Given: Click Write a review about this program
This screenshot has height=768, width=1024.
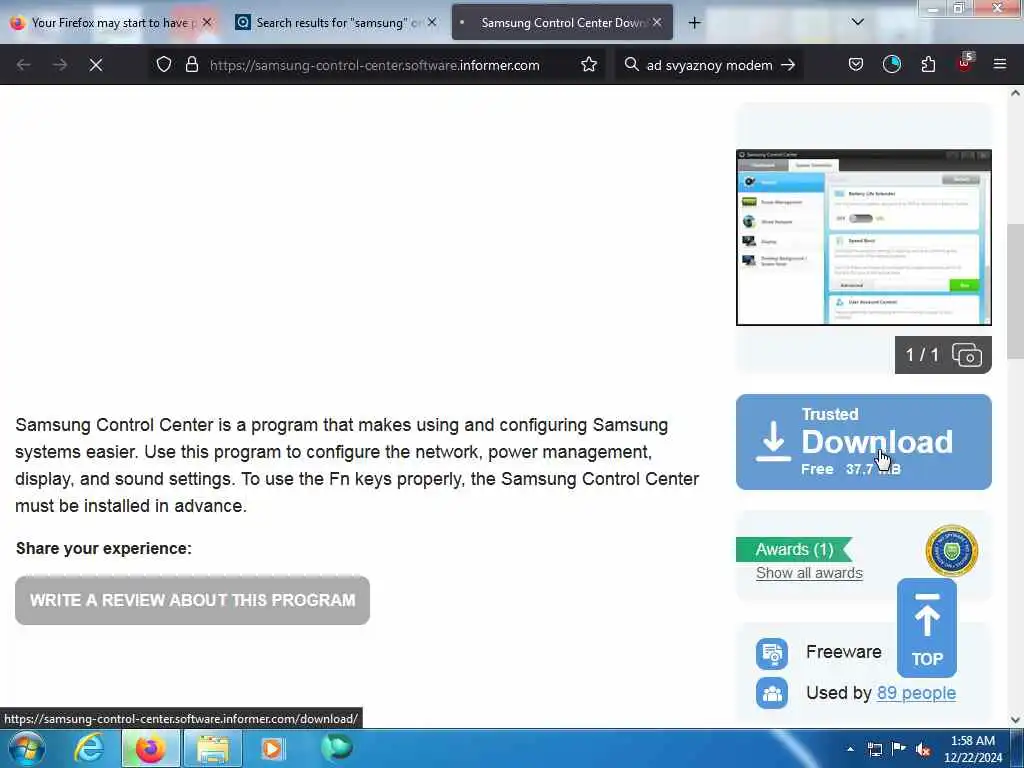Looking at the screenshot, I should point(192,600).
